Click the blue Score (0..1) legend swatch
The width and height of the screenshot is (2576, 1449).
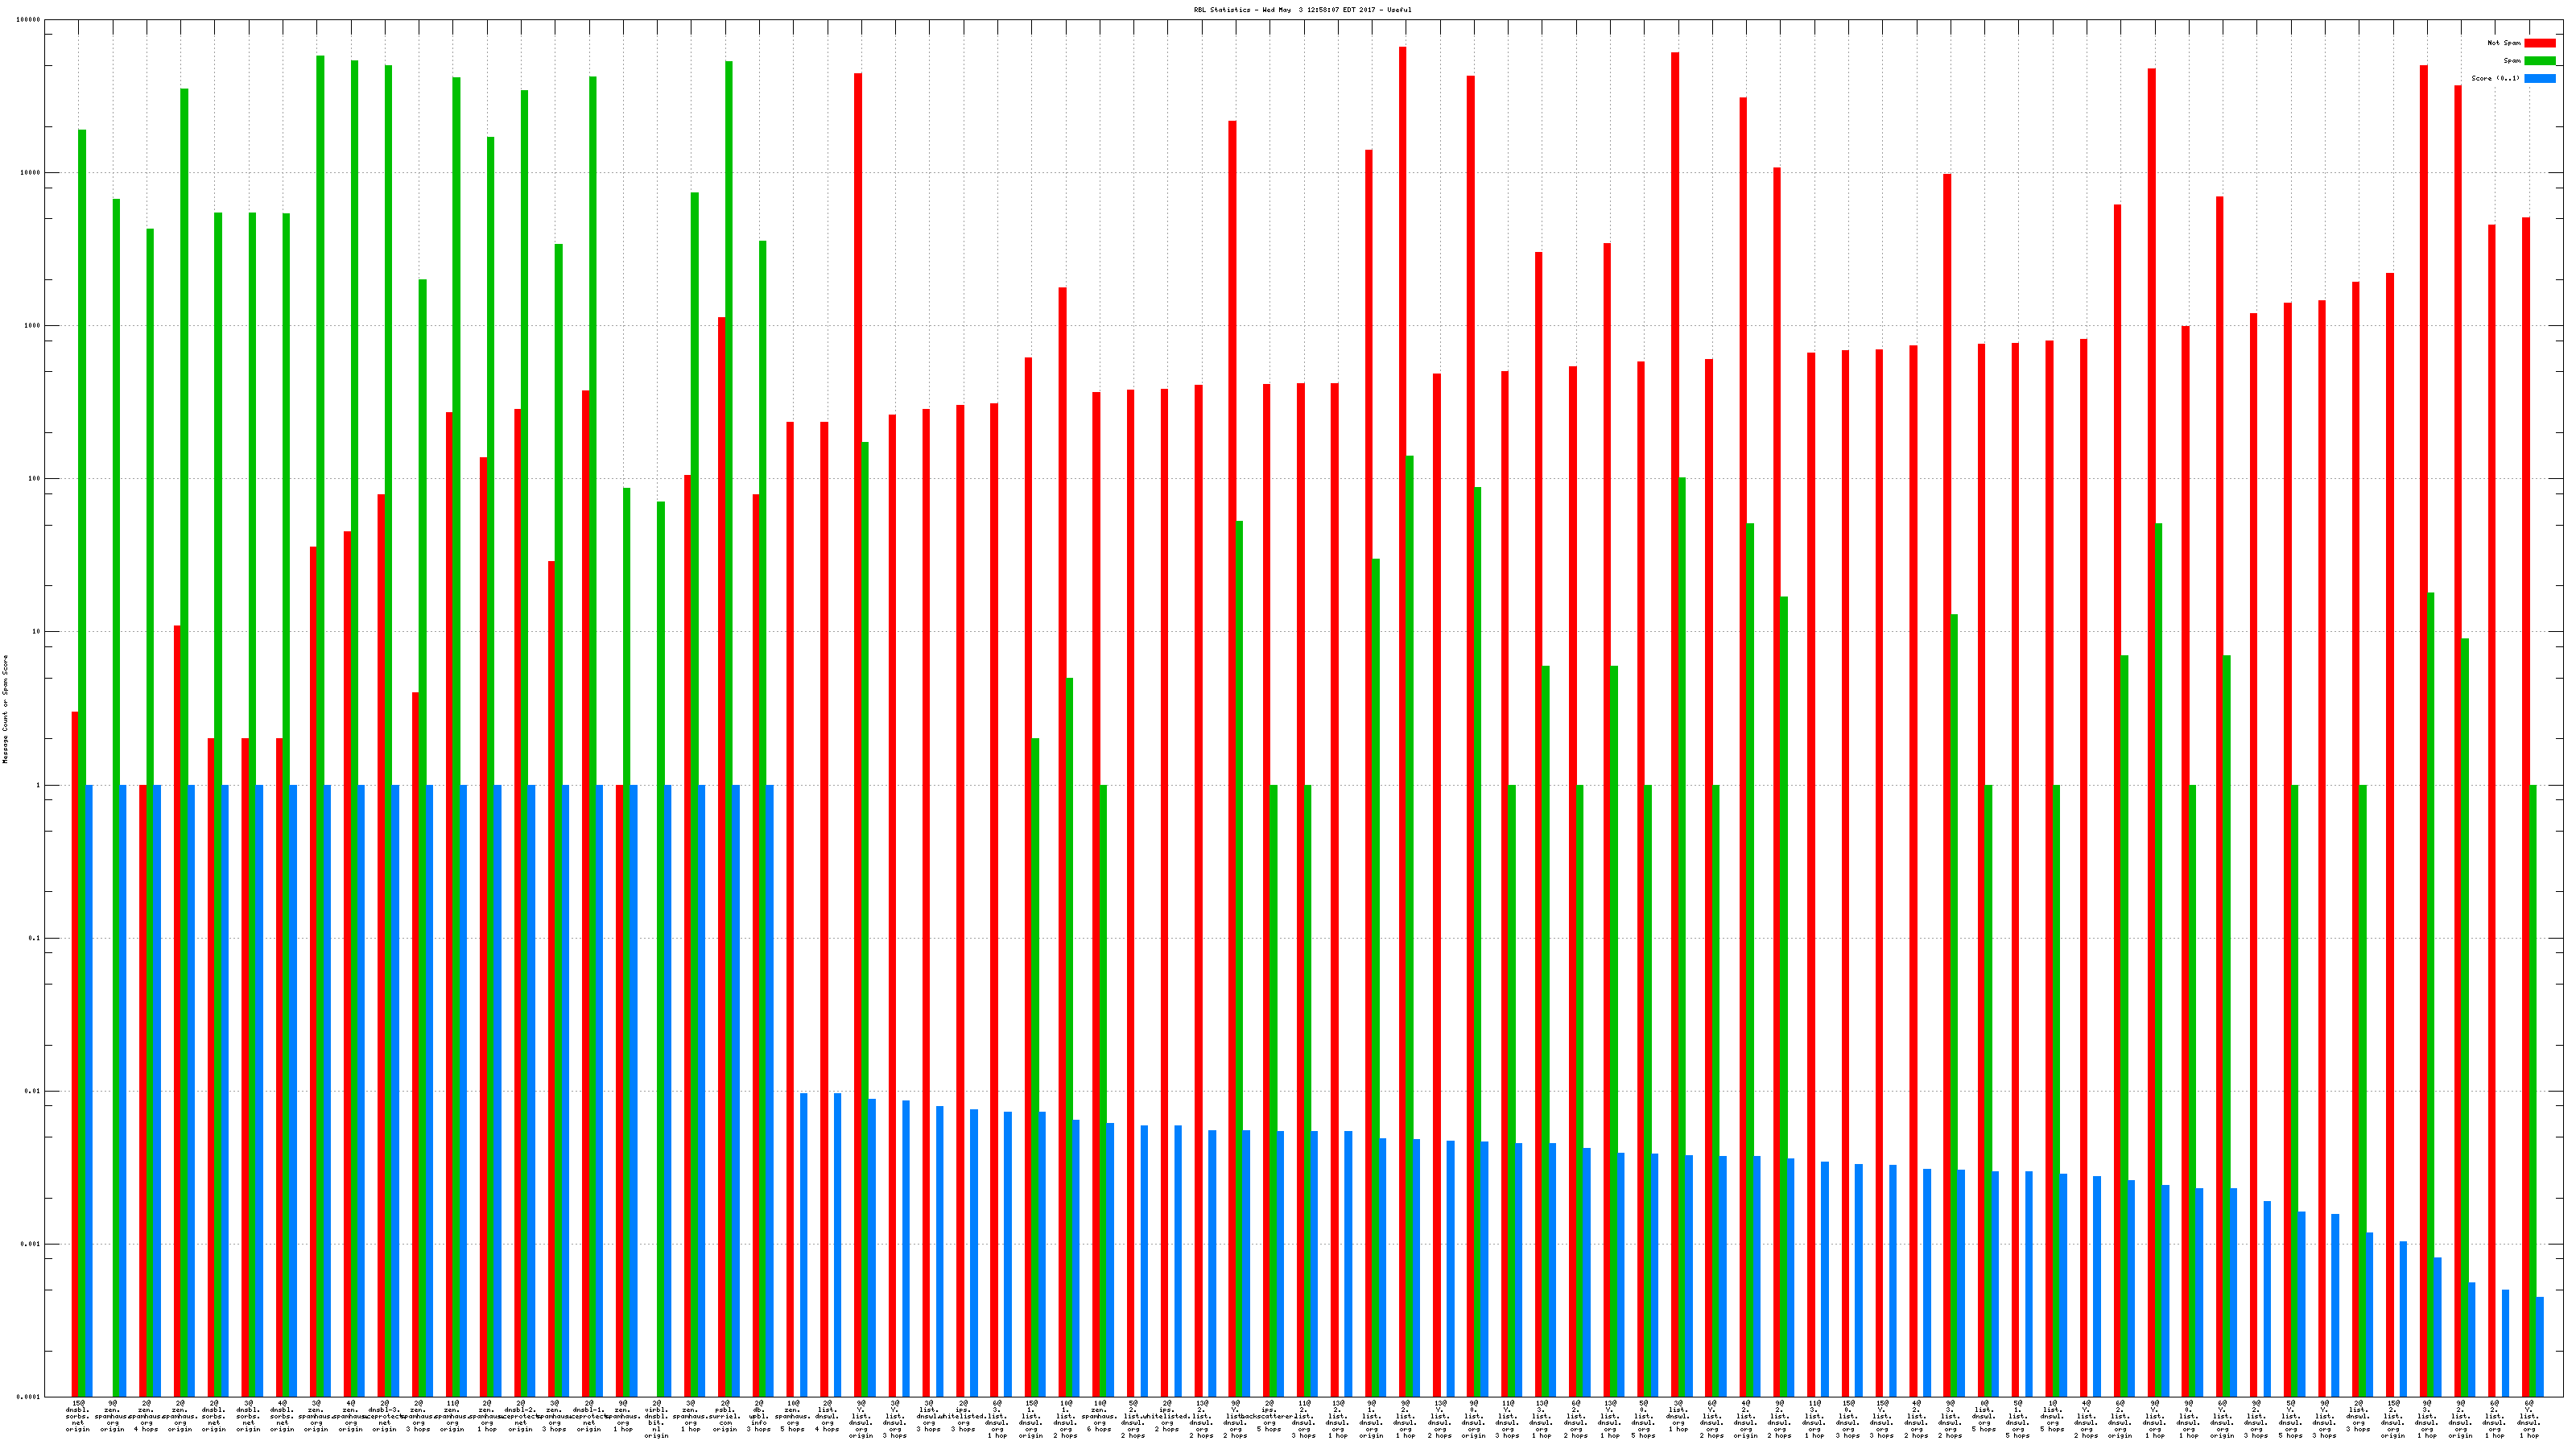point(2539,78)
